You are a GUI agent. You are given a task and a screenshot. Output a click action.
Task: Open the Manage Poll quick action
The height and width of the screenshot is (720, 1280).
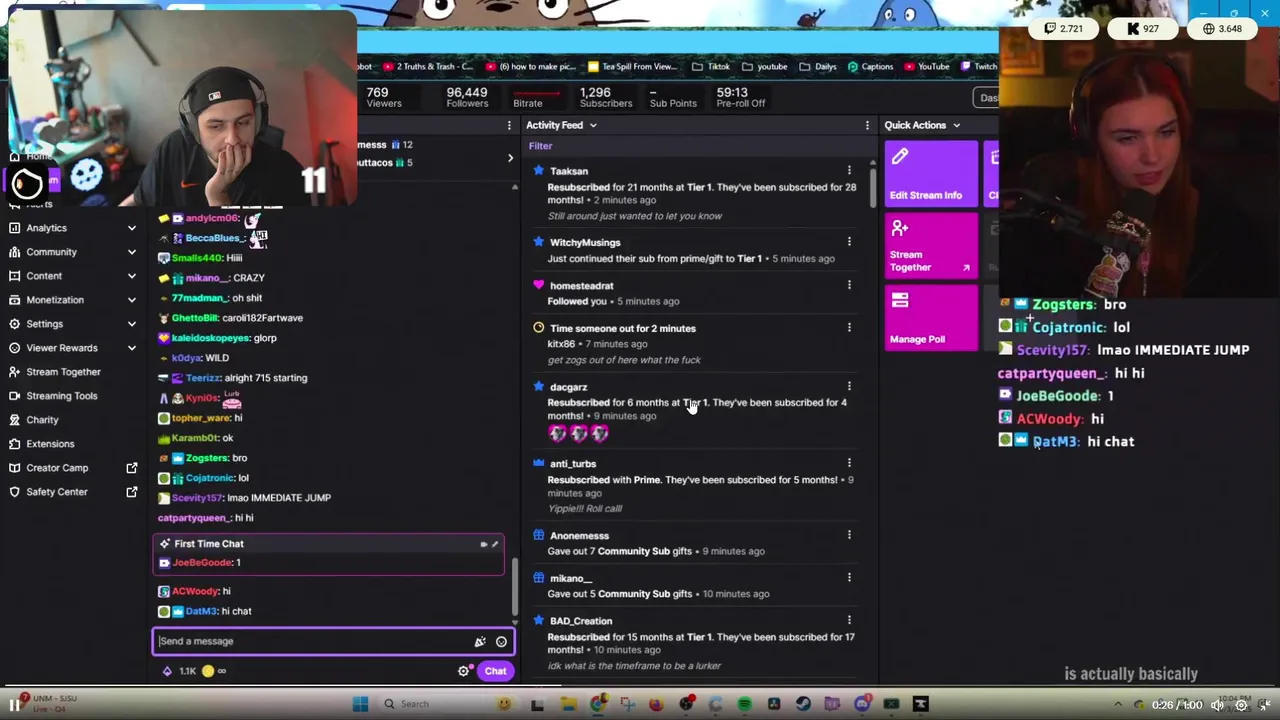[931, 318]
